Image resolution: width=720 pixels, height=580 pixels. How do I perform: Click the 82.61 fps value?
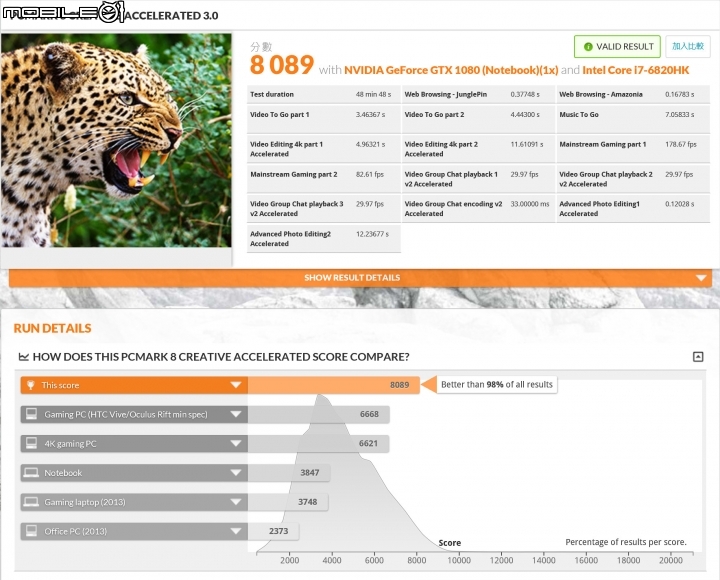click(370, 175)
